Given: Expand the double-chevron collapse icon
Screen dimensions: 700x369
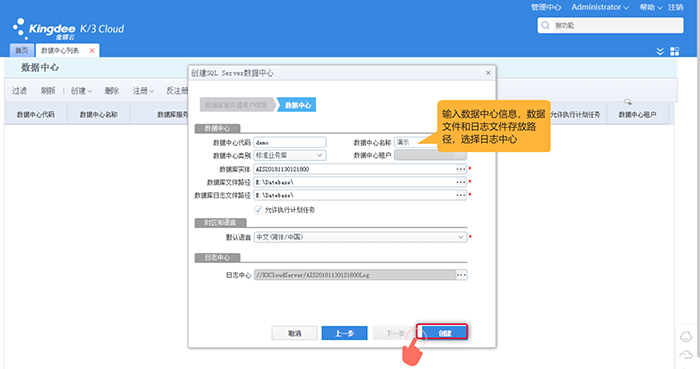Looking at the screenshot, I should pyautogui.click(x=660, y=51).
